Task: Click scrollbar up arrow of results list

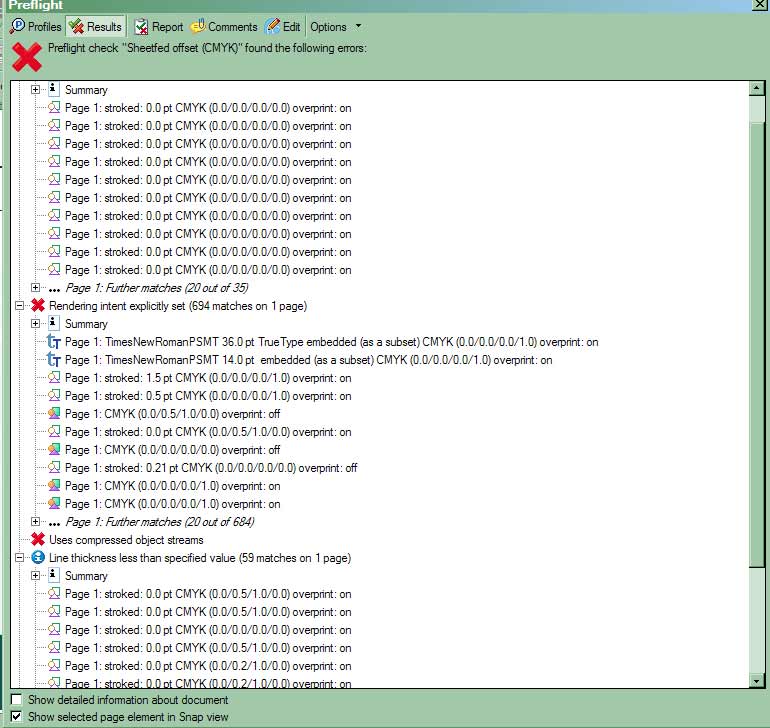Action: pyautogui.click(x=757, y=88)
